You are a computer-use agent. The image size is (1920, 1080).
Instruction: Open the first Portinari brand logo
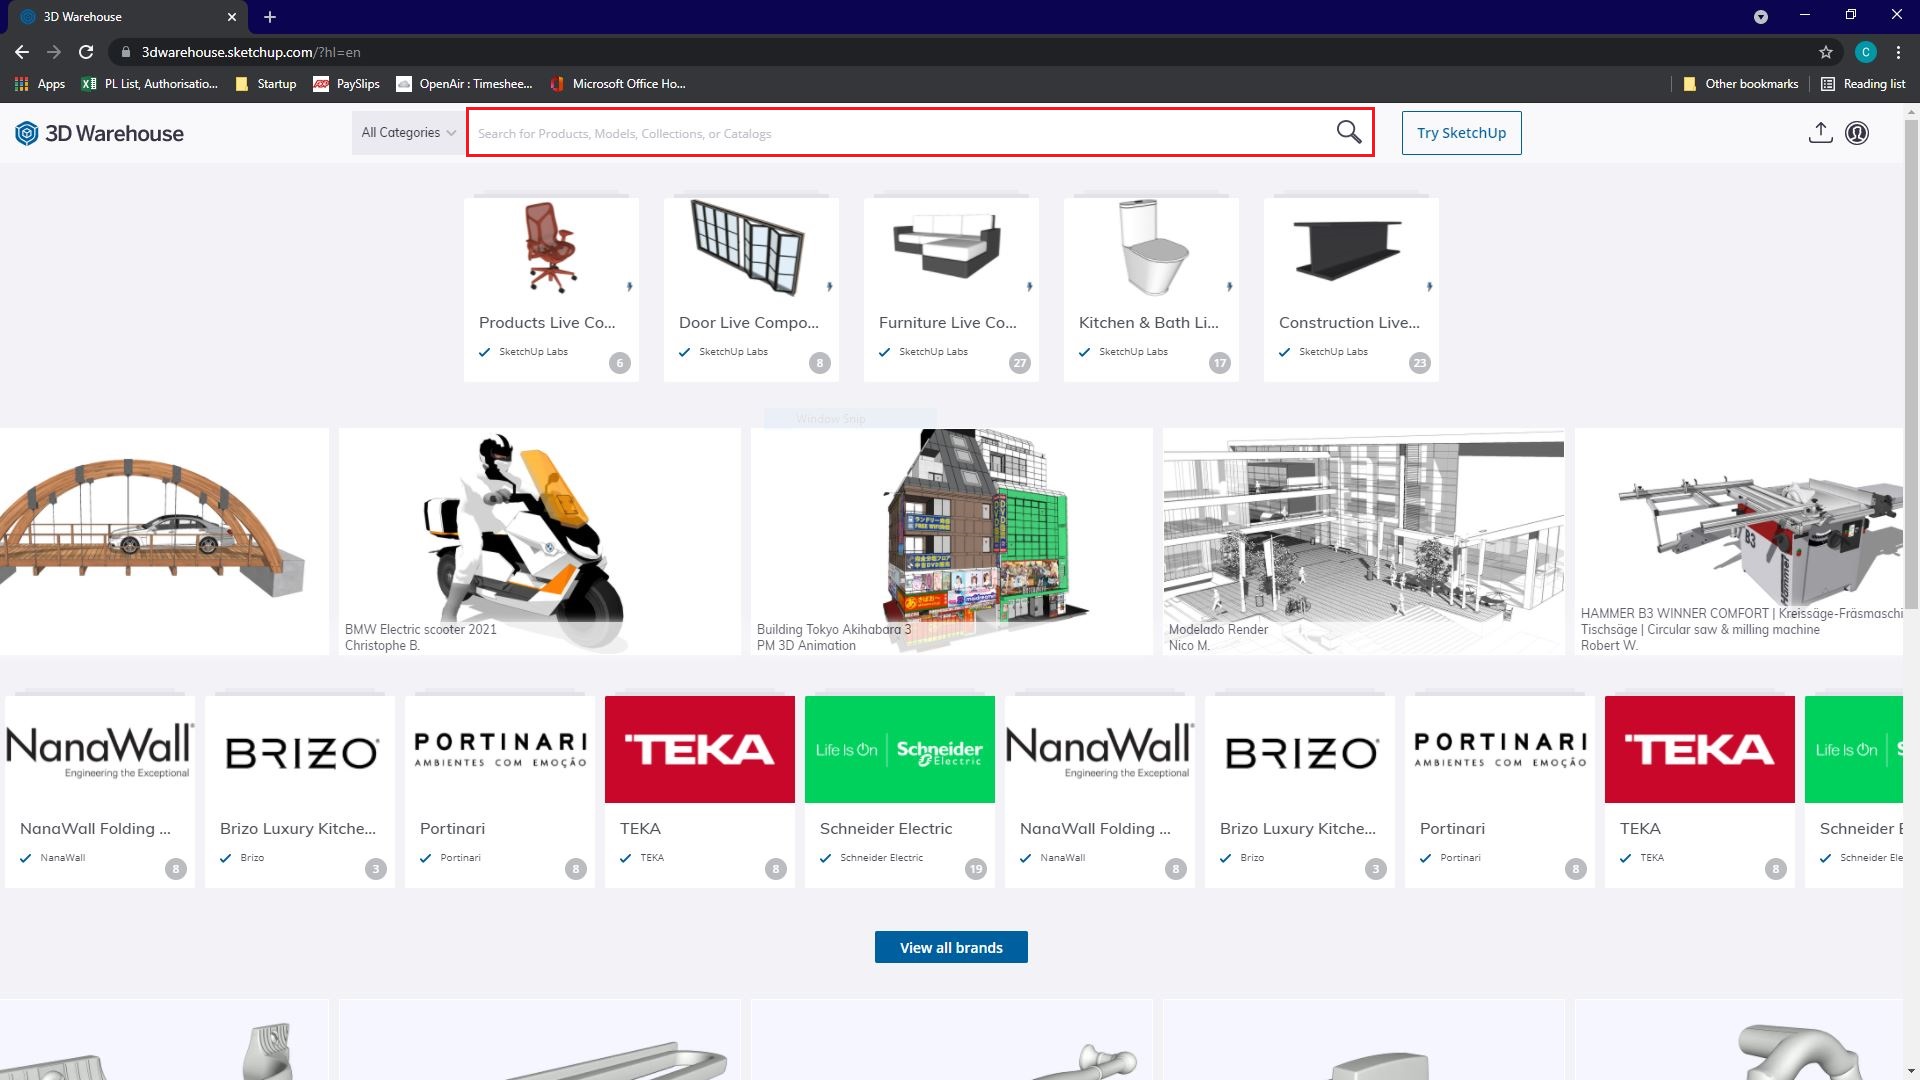500,750
